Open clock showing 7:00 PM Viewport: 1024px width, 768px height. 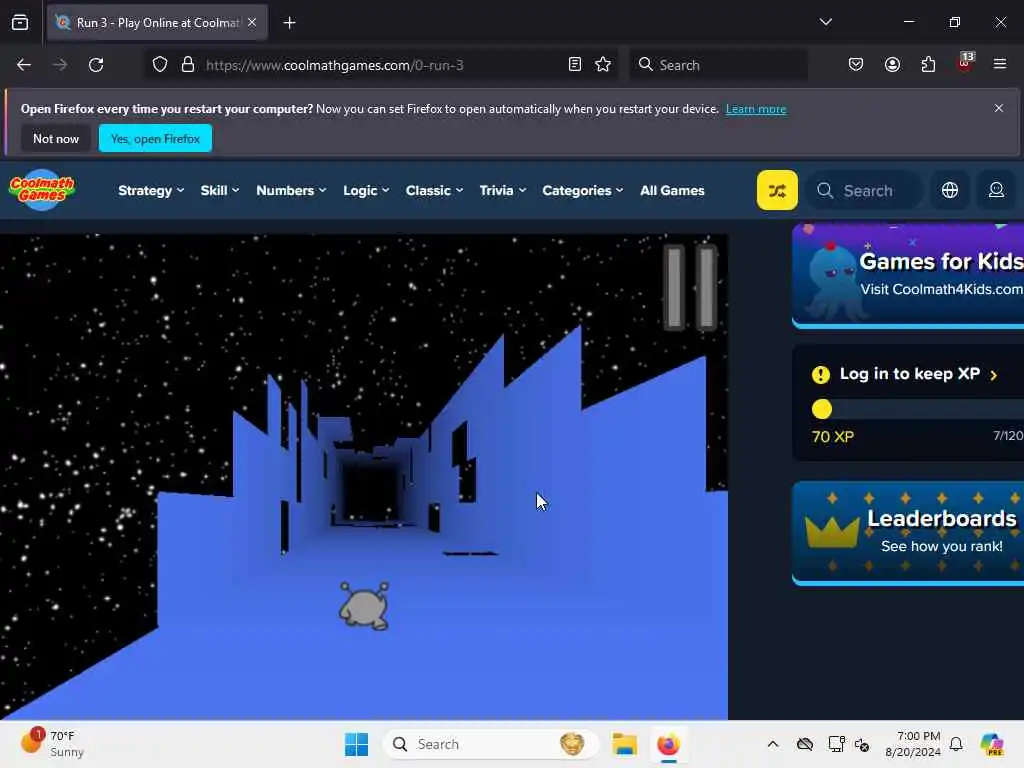(912, 744)
